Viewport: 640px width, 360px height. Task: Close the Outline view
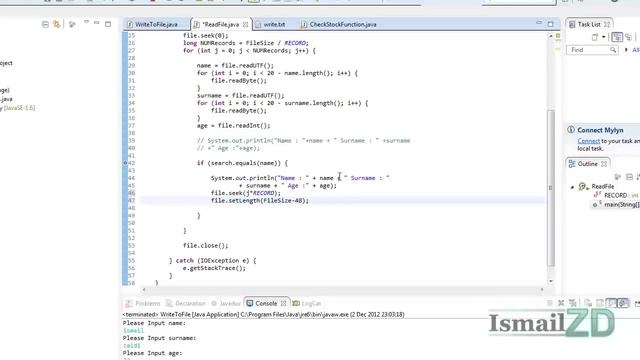click(x=604, y=164)
